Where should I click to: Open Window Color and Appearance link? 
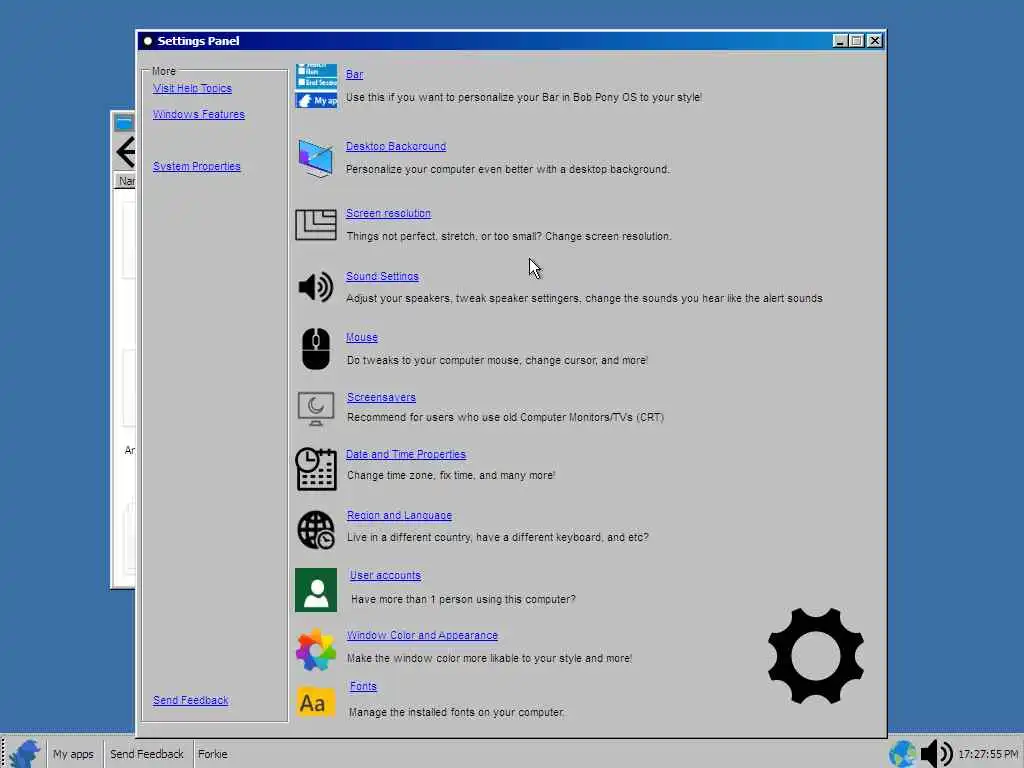click(422, 635)
